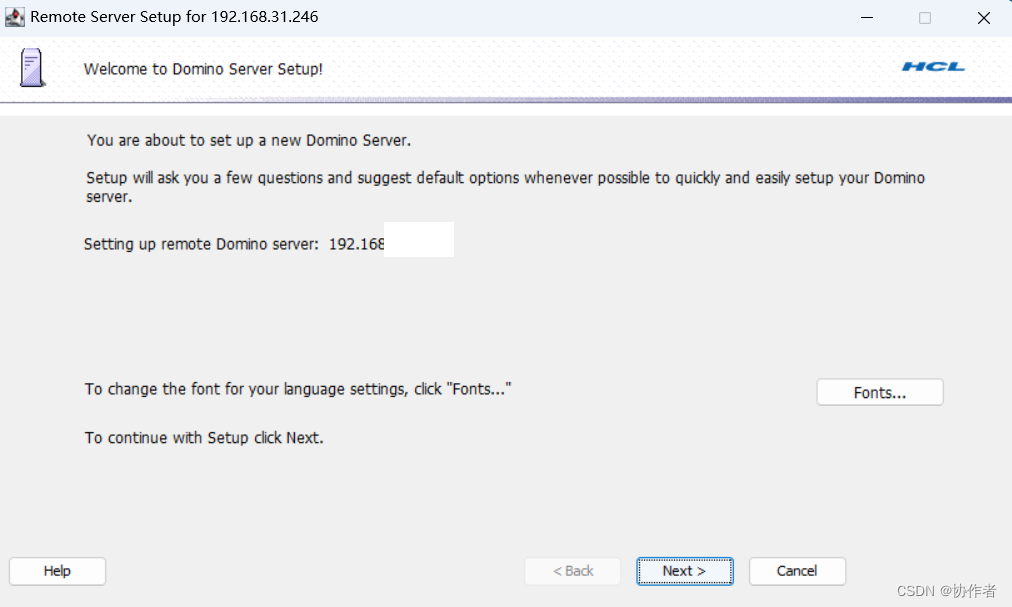The image size is (1012, 607).
Task: Click the HCL logo in header
Action: point(932,67)
